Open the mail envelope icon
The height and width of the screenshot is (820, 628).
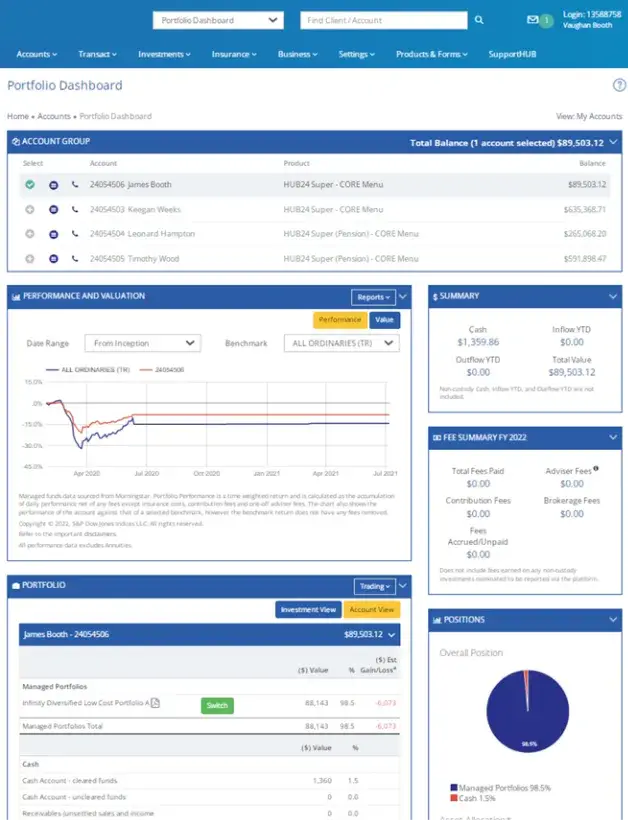532,20
